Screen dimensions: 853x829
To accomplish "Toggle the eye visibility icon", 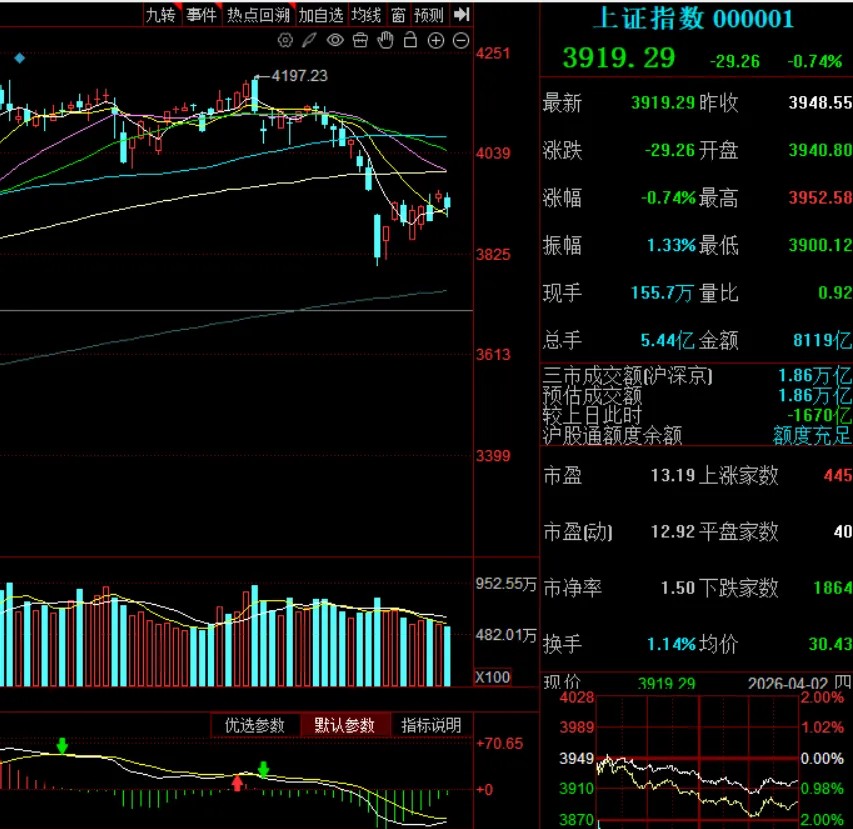I will tap(335, 40).
